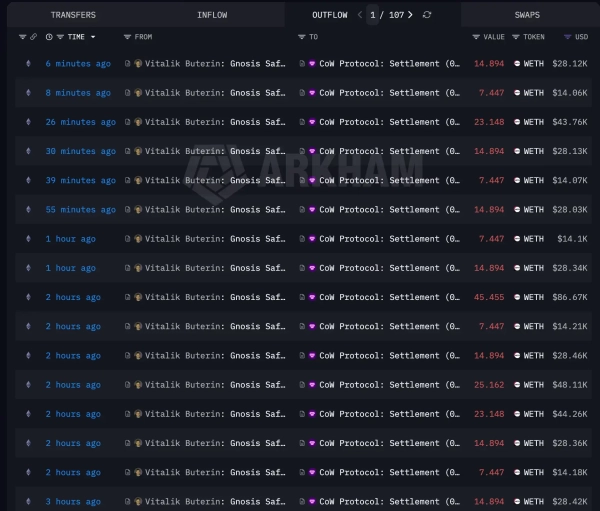Open the '6 minutes ago' transaction link
600x511 pixels.
(x=78, y=64)
